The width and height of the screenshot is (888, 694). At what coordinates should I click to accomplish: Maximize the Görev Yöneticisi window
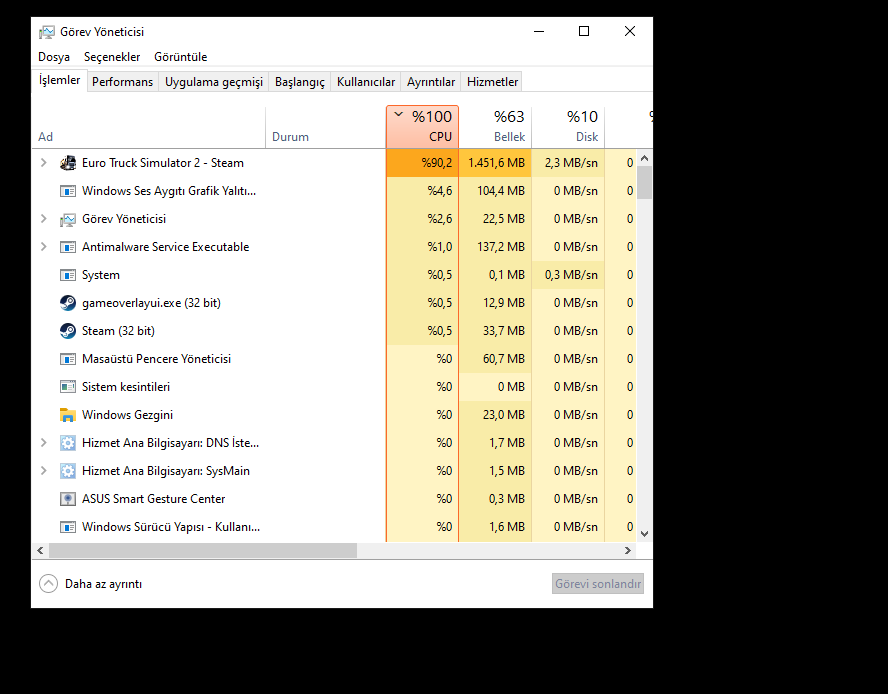point(584,31)
